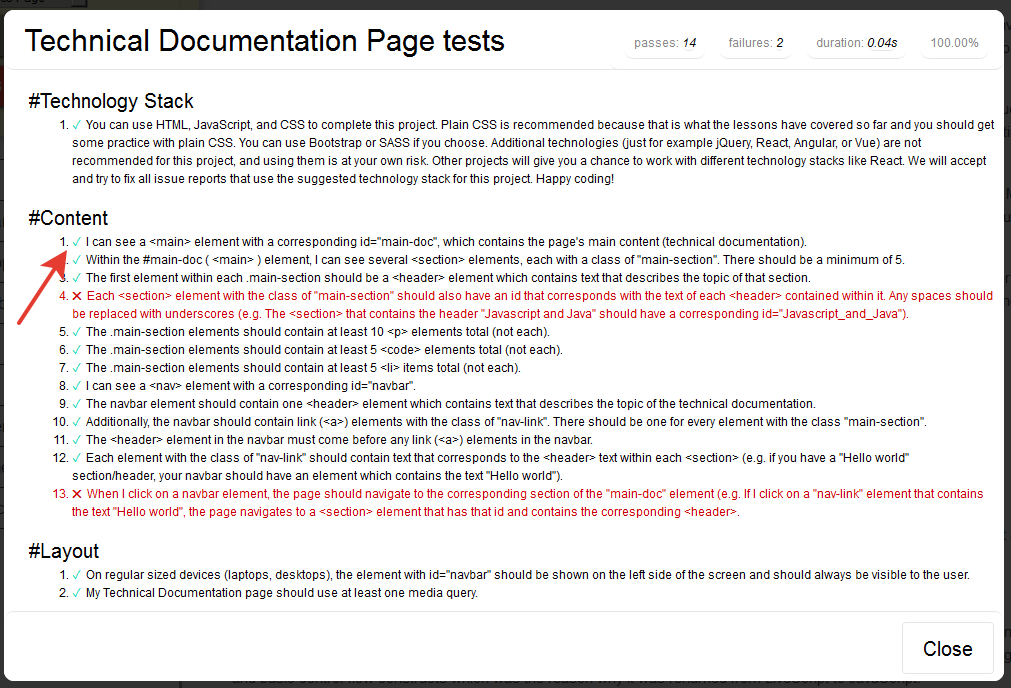Click the 100.00% percentage pill
The image size is (1011, 688).
tap(953, 43)
